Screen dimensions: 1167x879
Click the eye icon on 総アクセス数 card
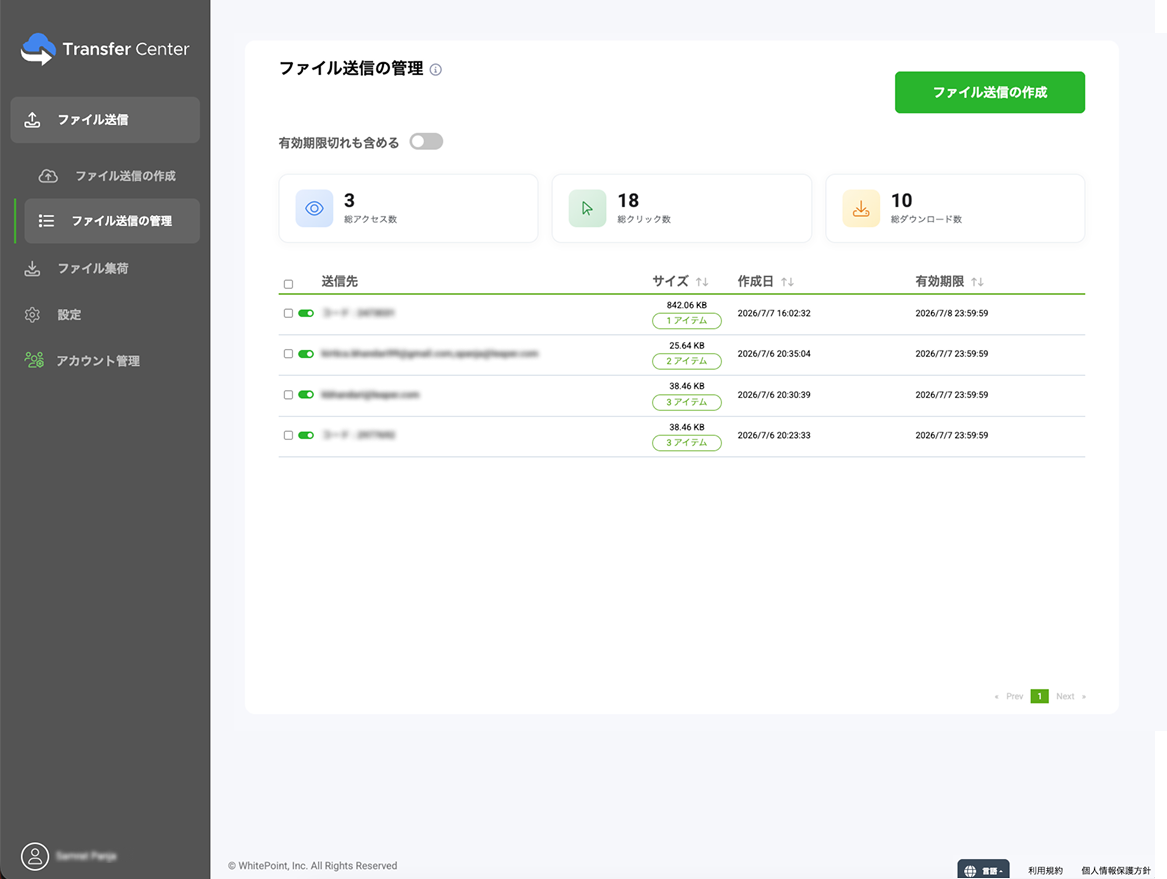pos(314,208)
